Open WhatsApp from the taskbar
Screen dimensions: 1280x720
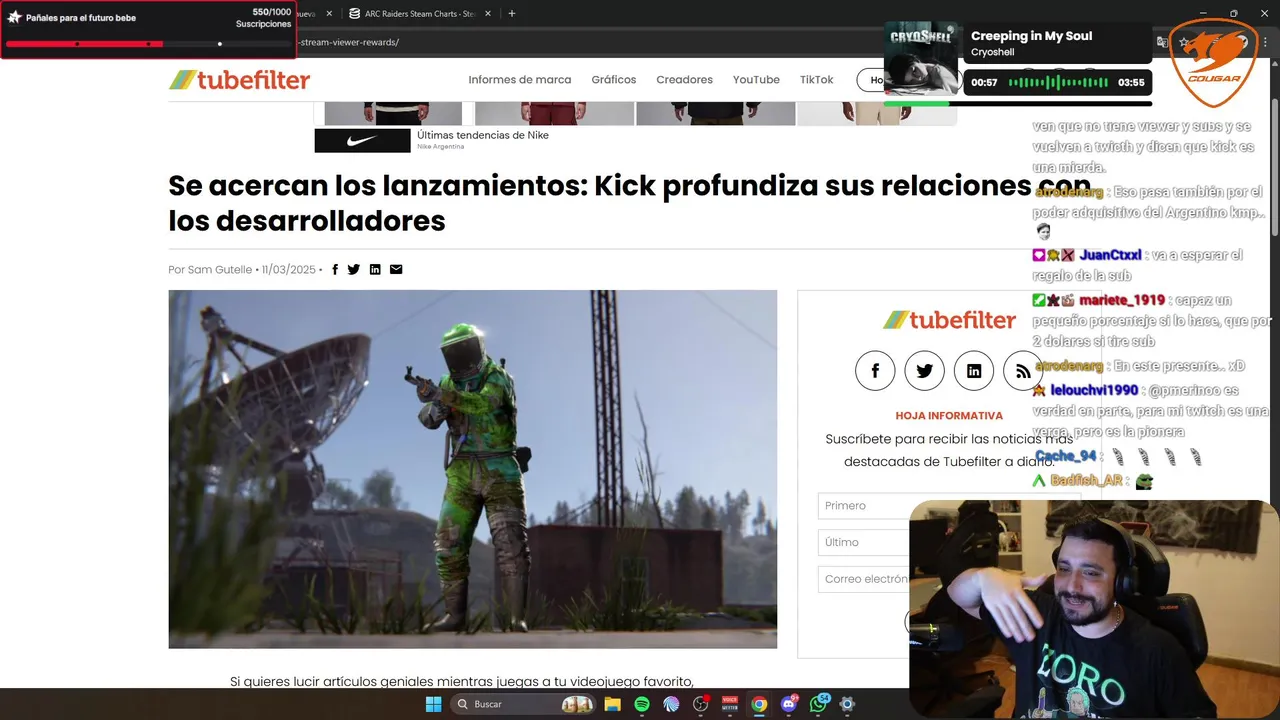point(818,704)
